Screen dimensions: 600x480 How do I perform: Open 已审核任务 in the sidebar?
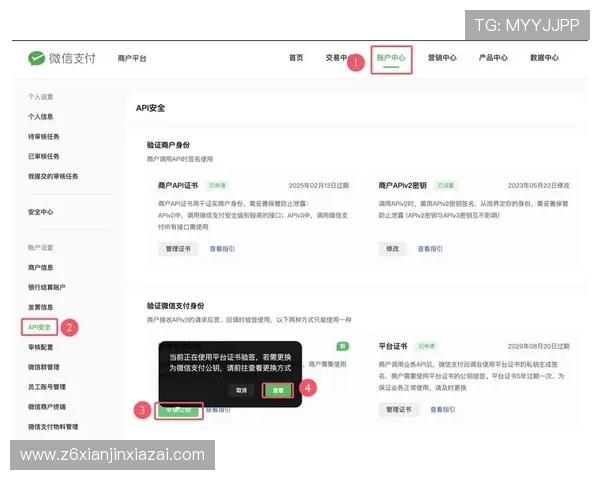click(x=44, y=156)
